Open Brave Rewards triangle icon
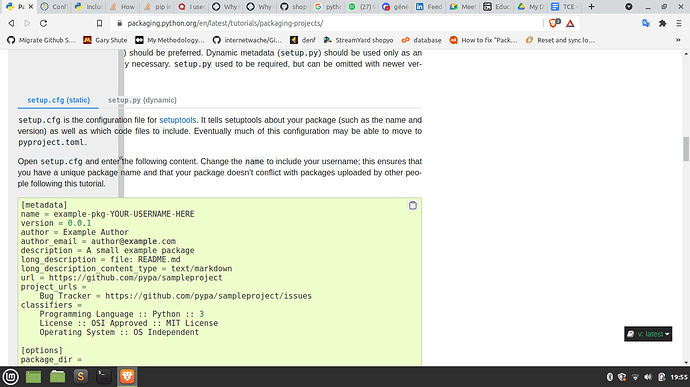Image resolution: width=690 pixels, height=387 pixels. point(570,23)
